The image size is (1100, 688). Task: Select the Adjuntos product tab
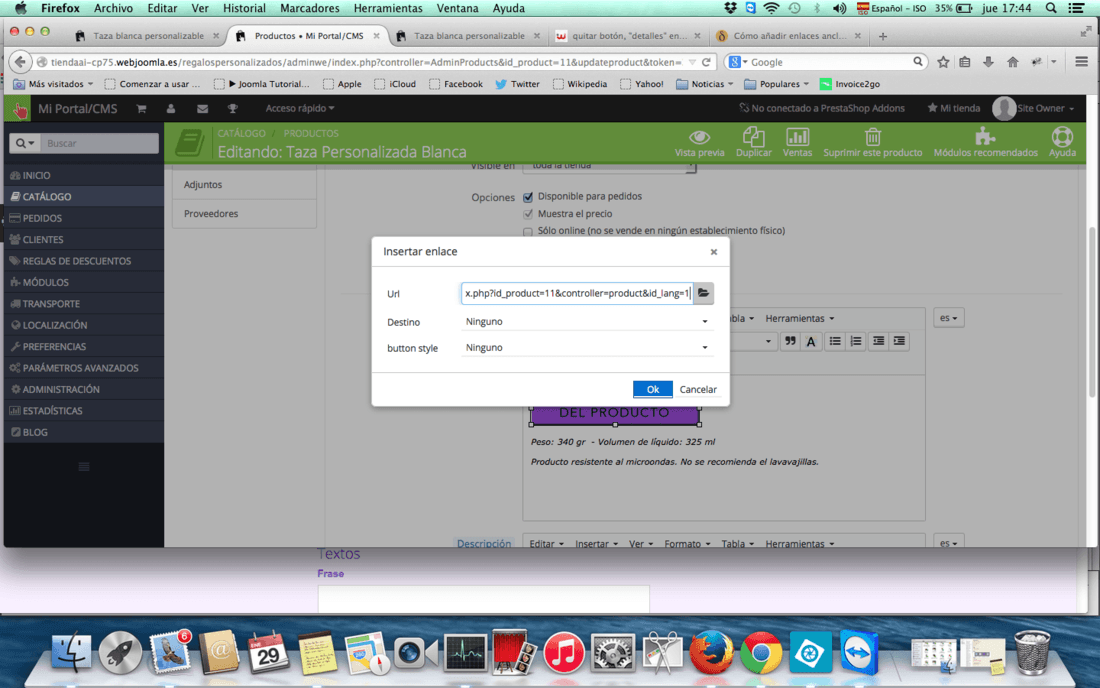(x=244, y=184)
